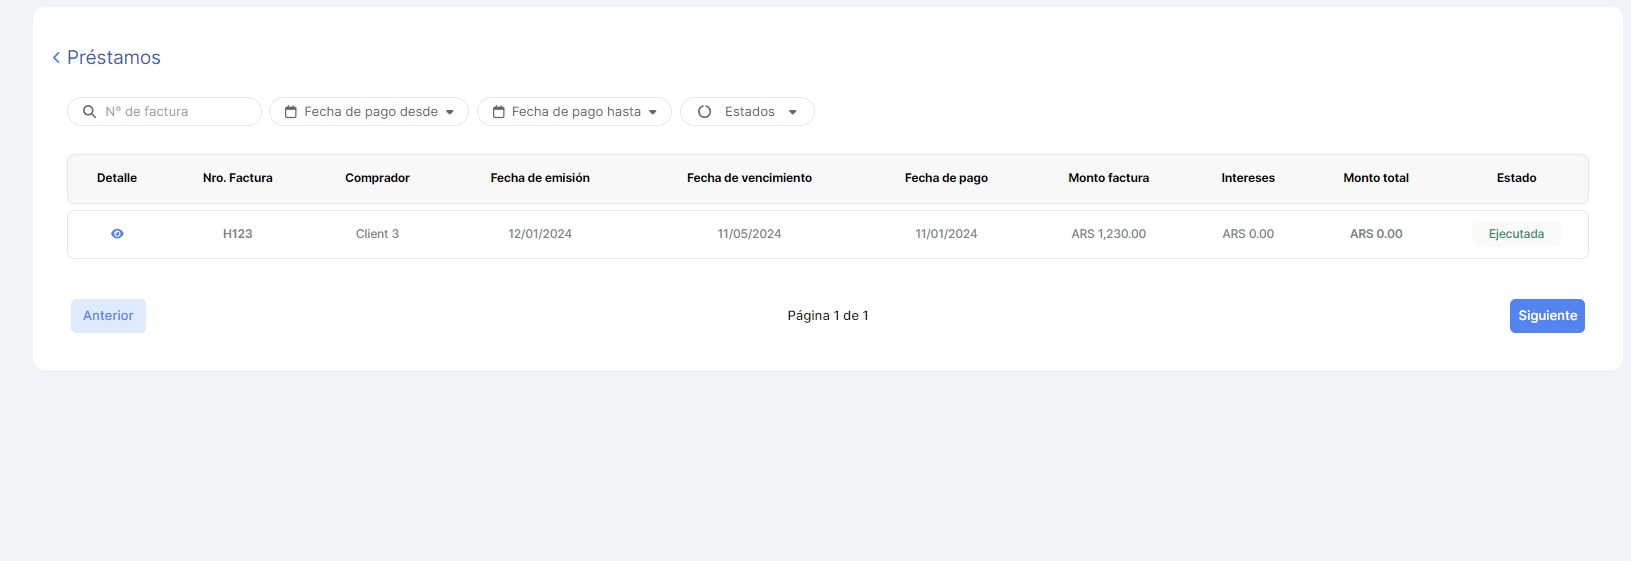This screenshot has width=1631, height=561.
Task: Focus the Nº de factura search field
Action: pyautogui.click(x=175, y=112)
